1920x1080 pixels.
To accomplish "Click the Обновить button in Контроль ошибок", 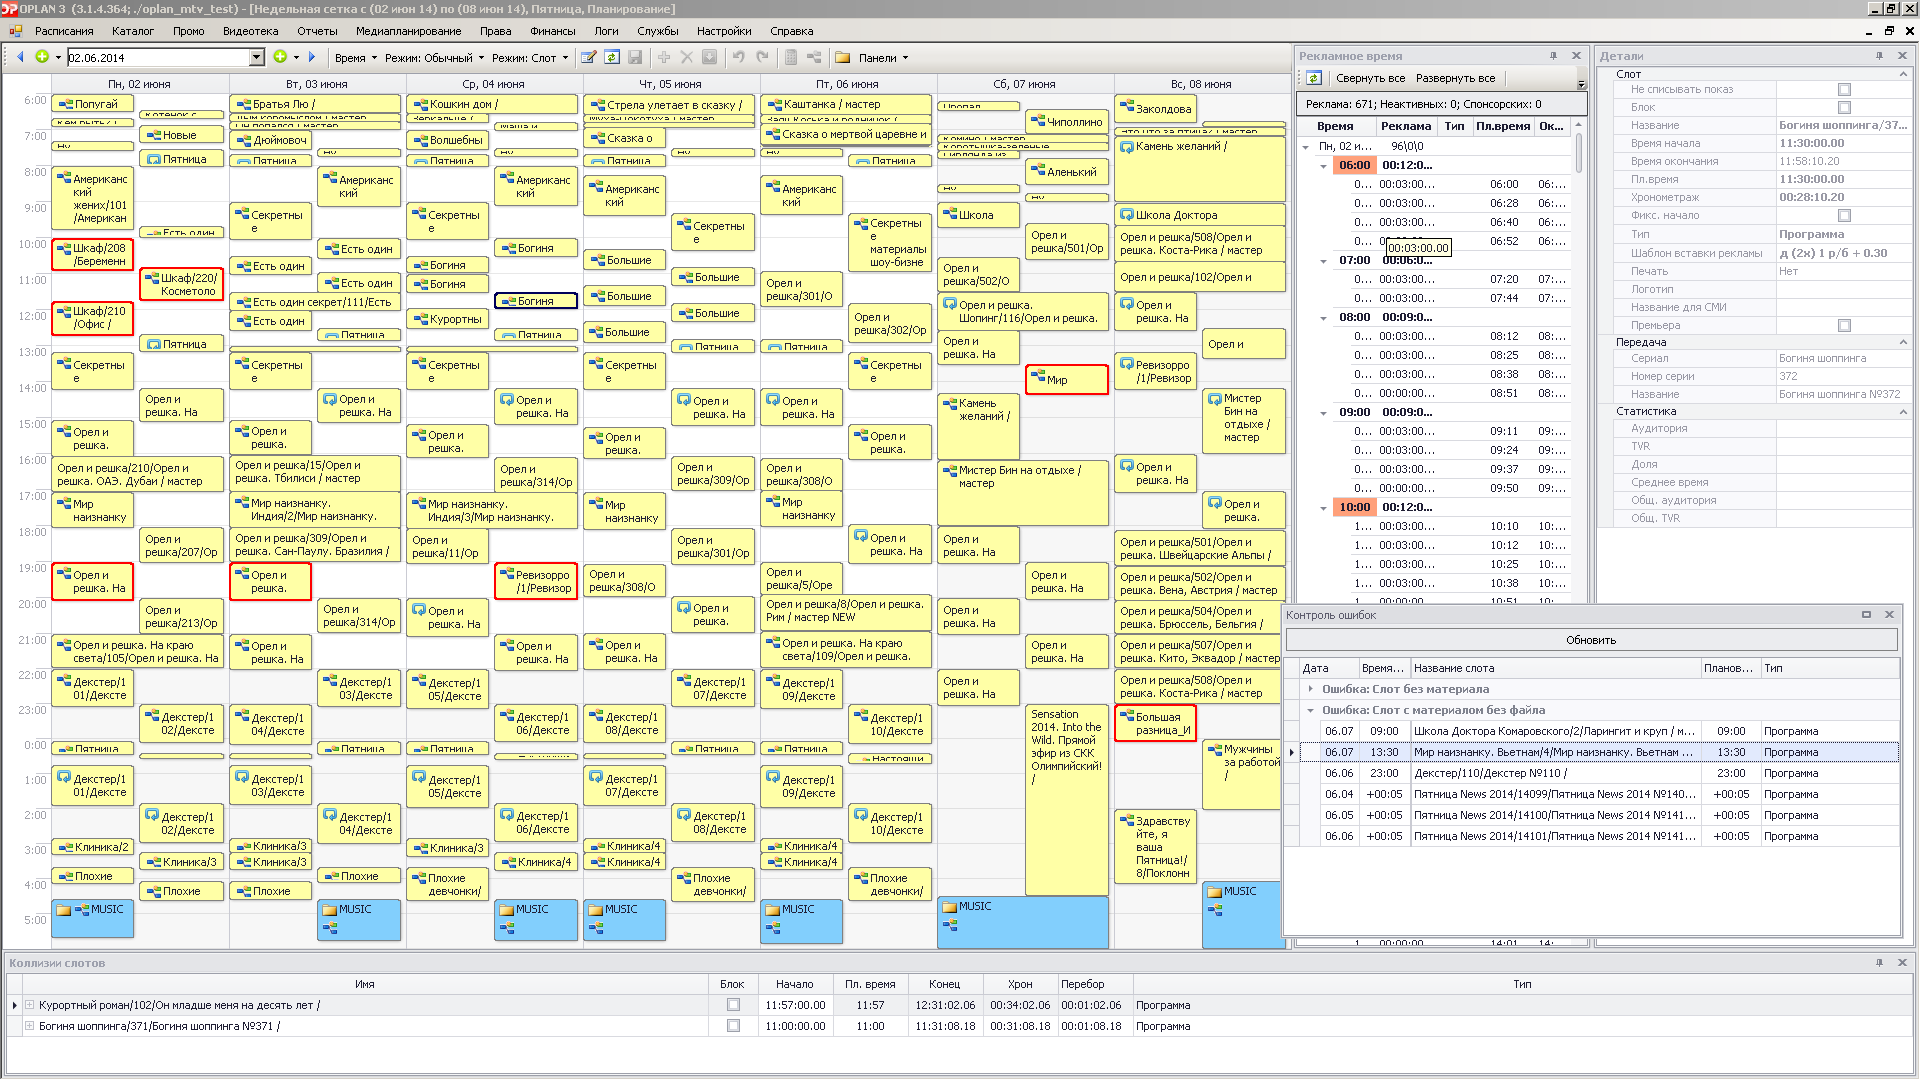I will [x=1591, y=640].
